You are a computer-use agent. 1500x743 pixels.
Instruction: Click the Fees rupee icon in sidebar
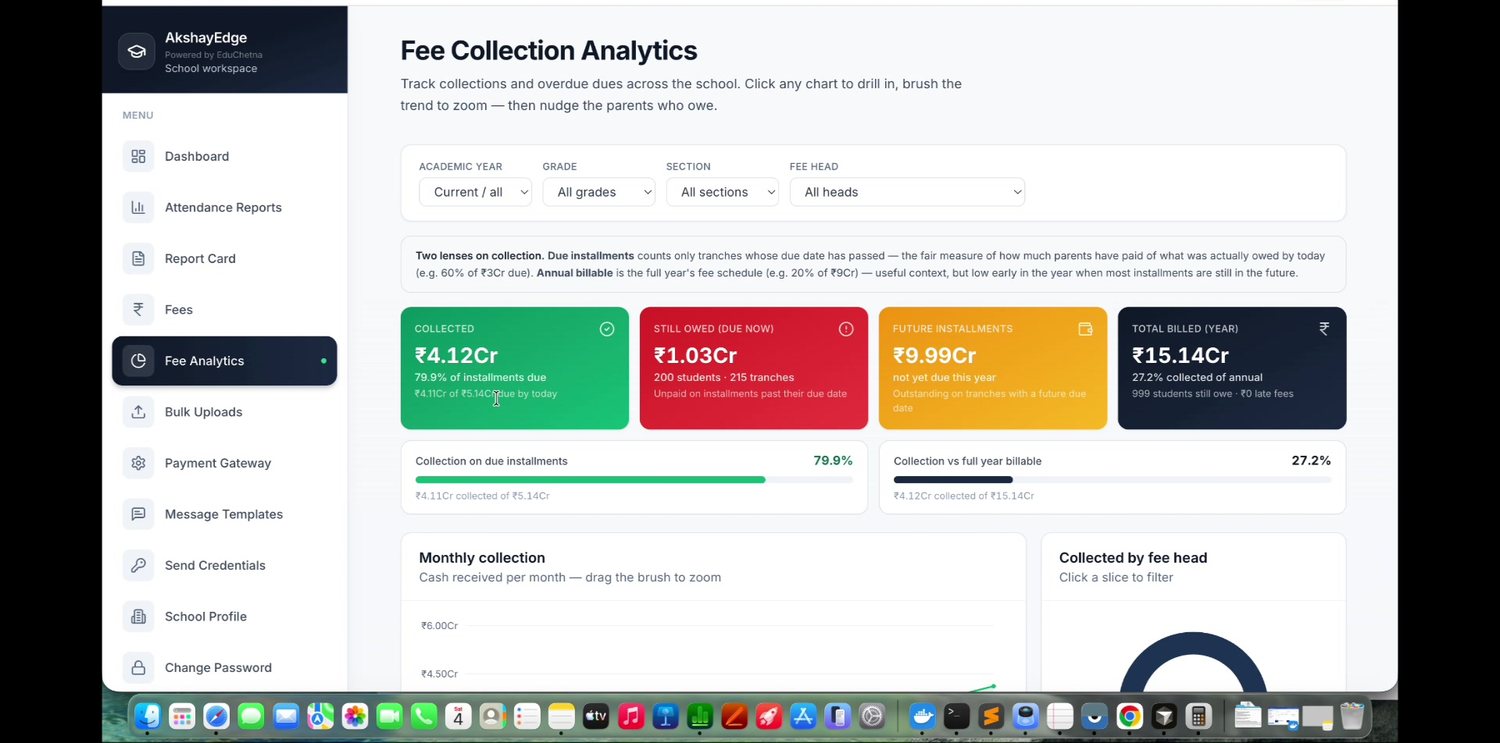pos(138,309)
